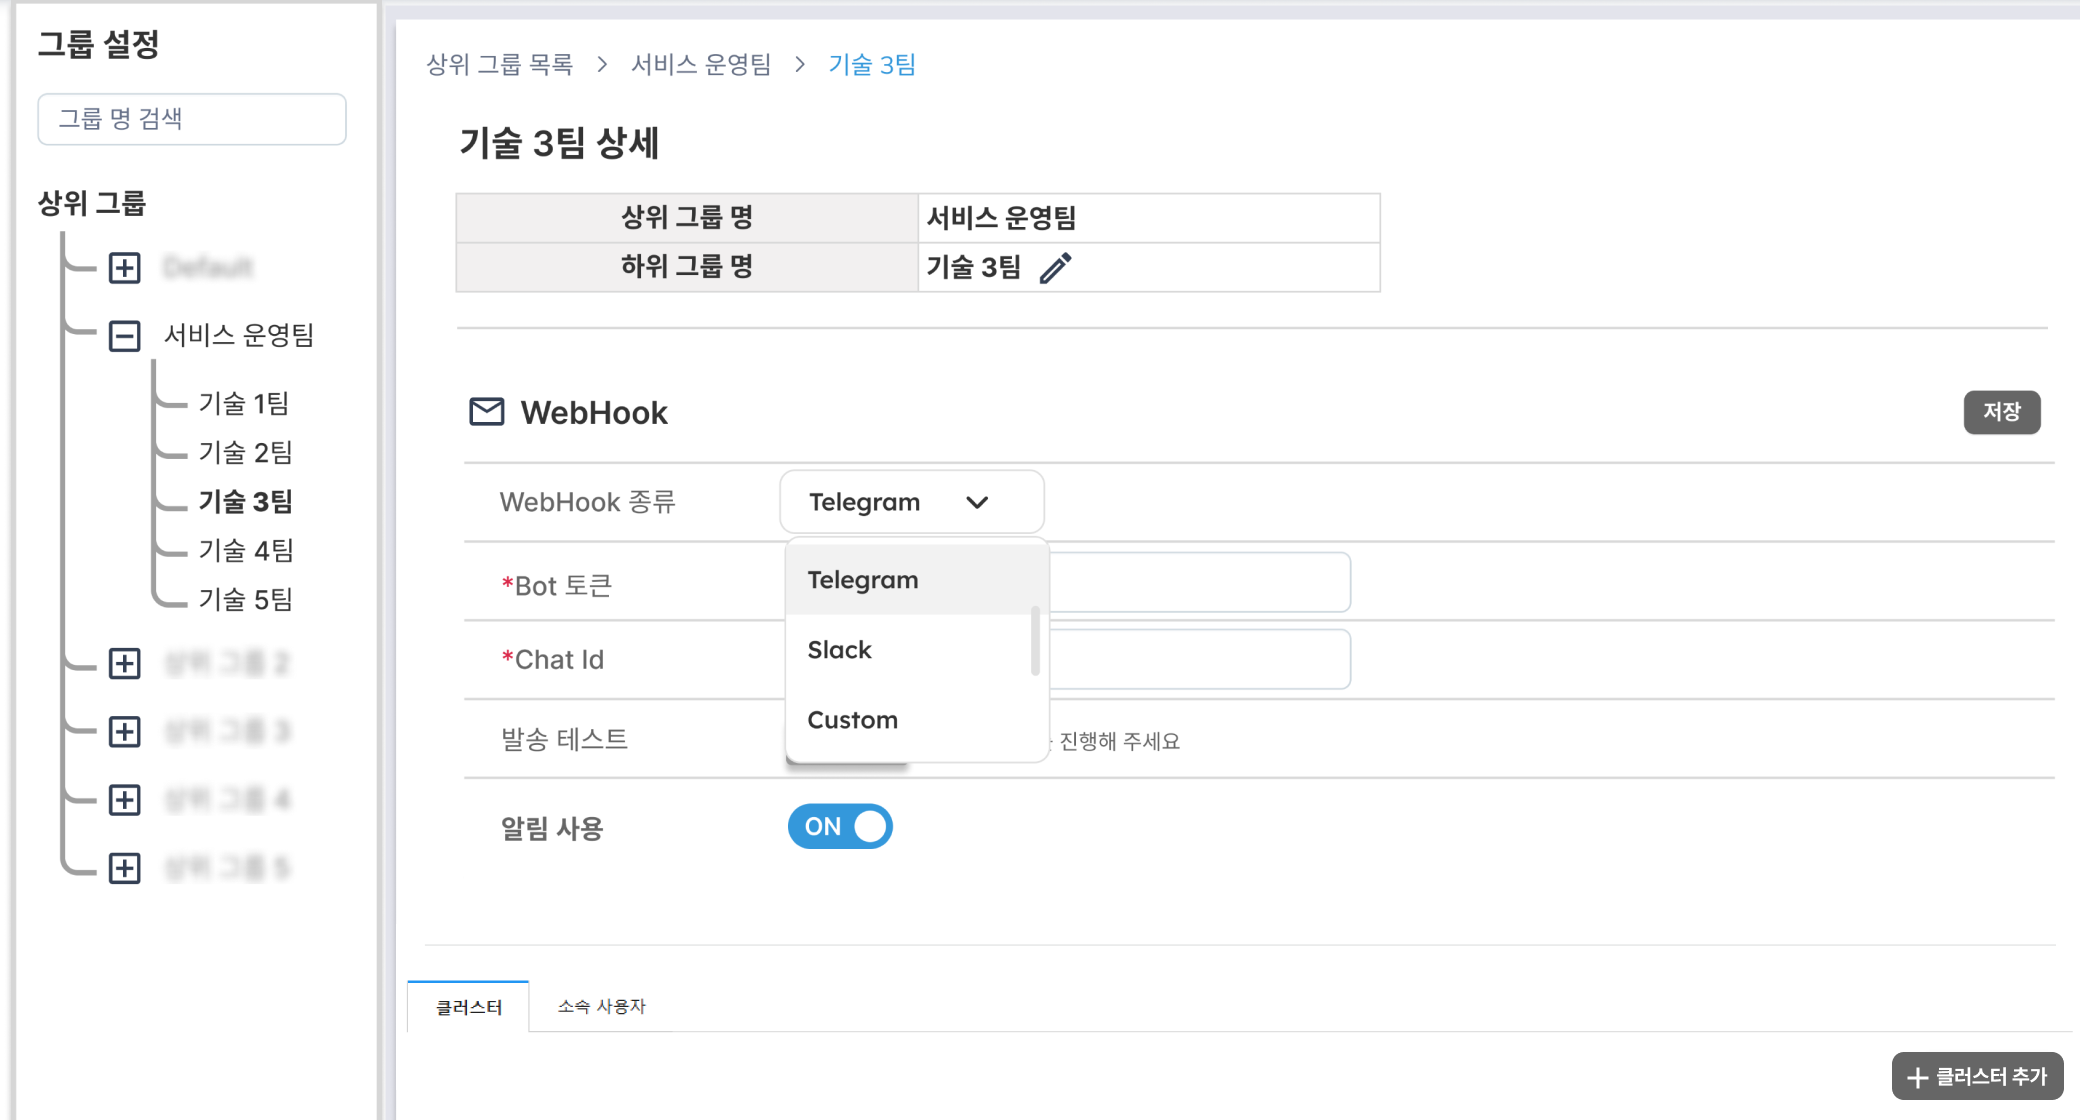Choose Slack from the webhook list

point(840,650)
